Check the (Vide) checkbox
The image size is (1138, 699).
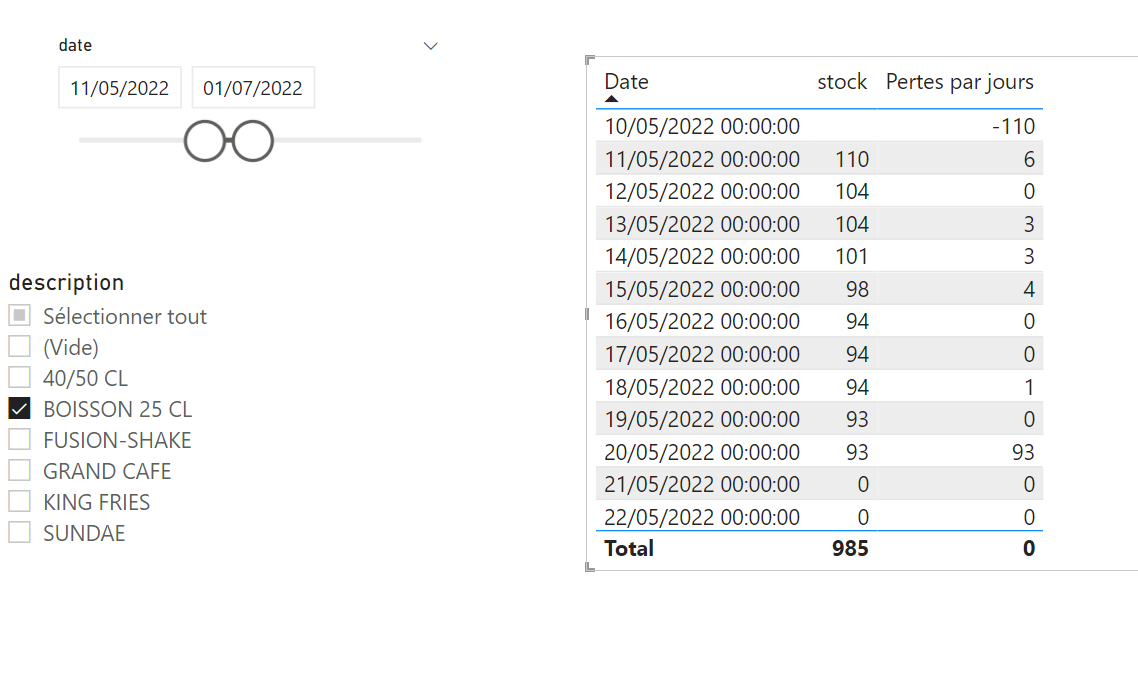point(20,346)
